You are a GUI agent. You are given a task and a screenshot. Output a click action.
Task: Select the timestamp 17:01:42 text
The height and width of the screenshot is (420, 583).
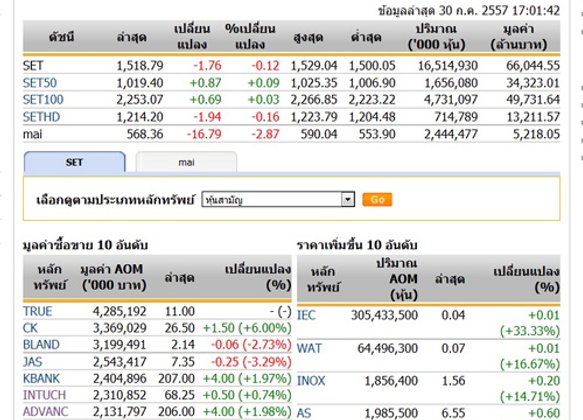(535, 10)
